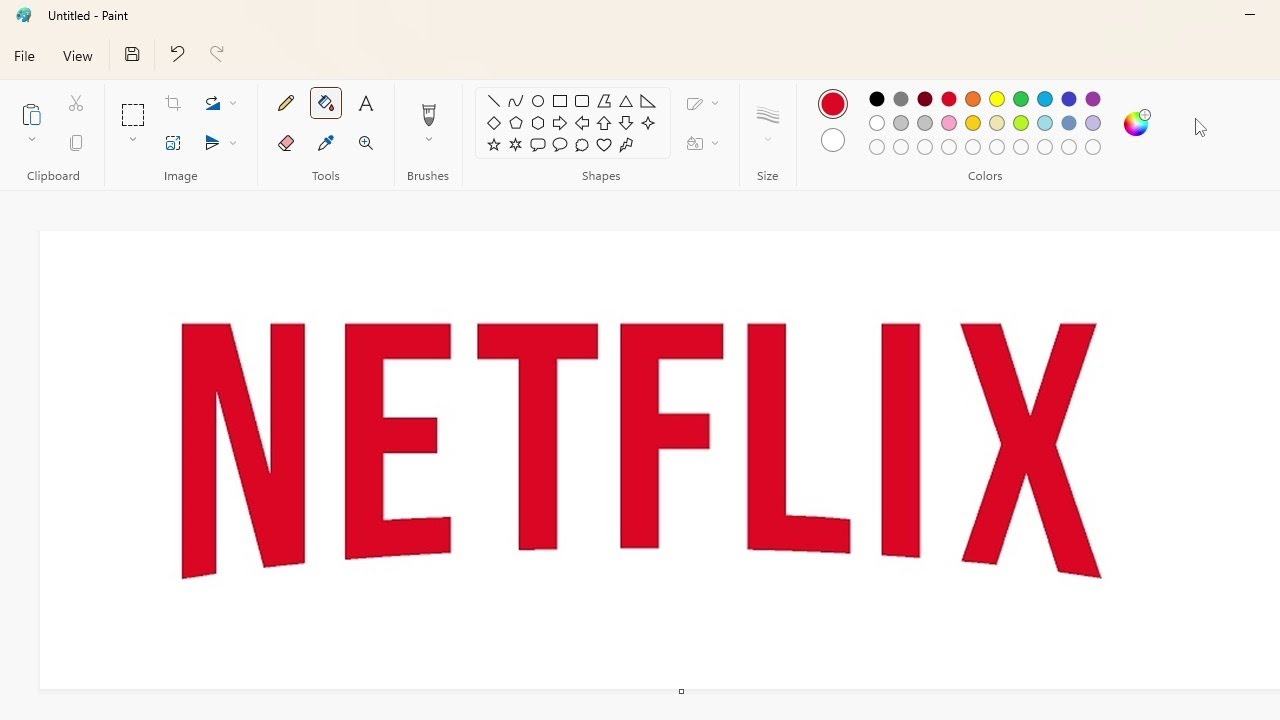This screenshot has width=1280, height=720.
Task: Pick the purple color swatch
Action: click(x=1093, y=99)
